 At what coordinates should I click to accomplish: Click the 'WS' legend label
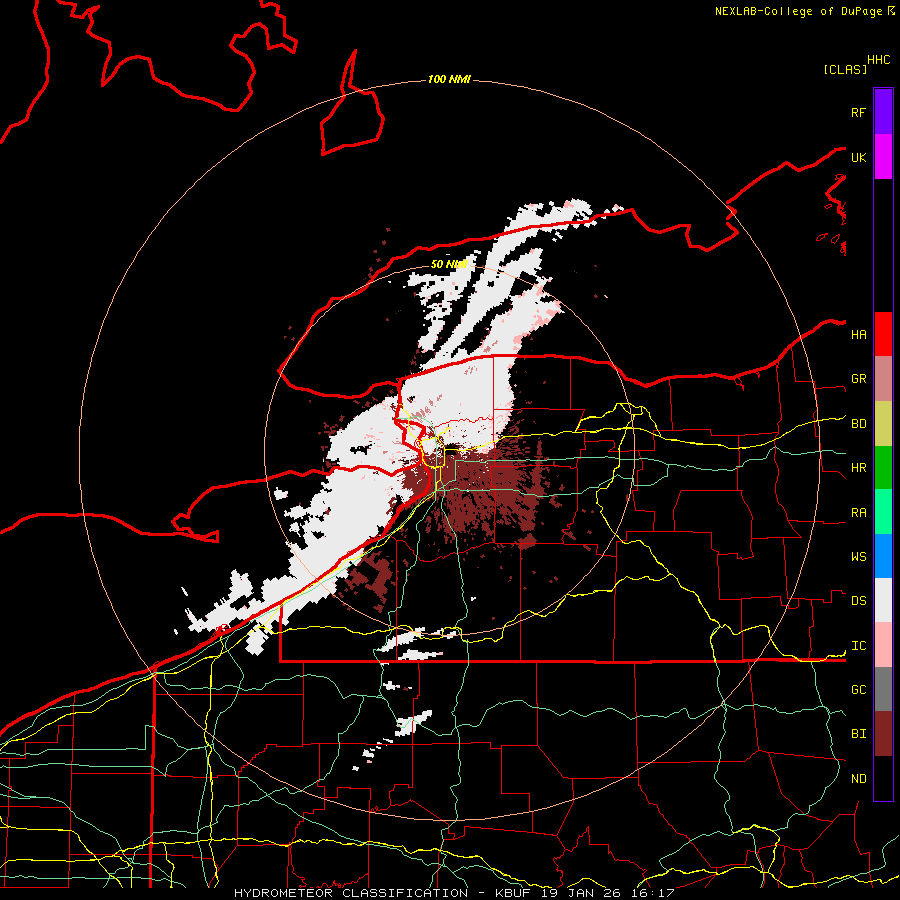(859, 557)
